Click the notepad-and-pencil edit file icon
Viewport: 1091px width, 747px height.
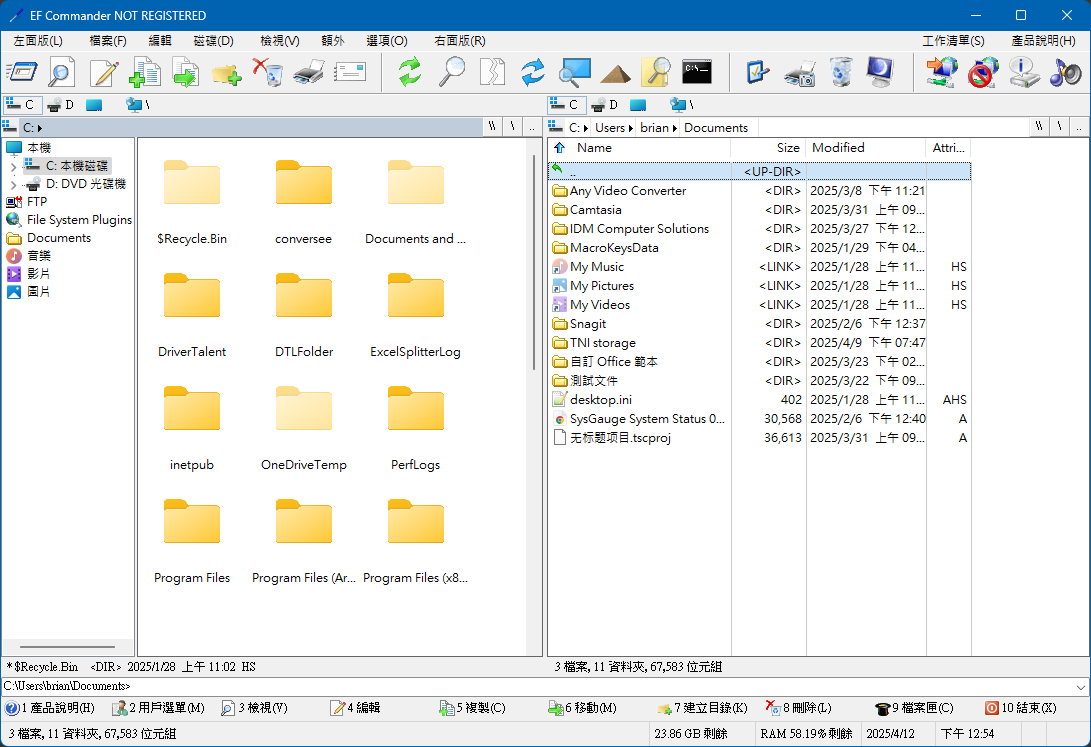click(104, 72)
